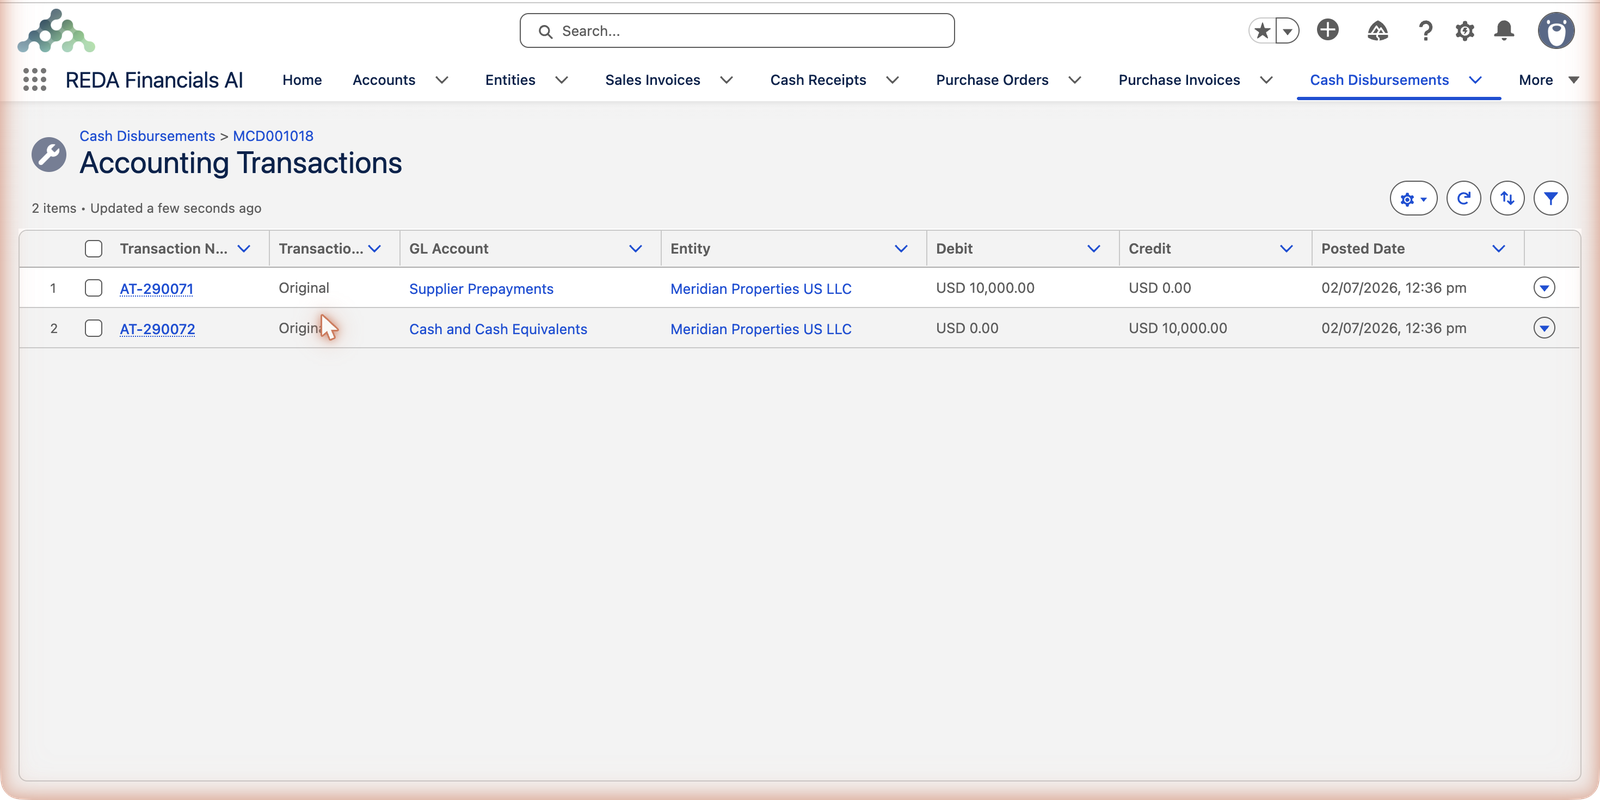
Task: Open the favorites list dropdown arrow
Action: 1288,31
